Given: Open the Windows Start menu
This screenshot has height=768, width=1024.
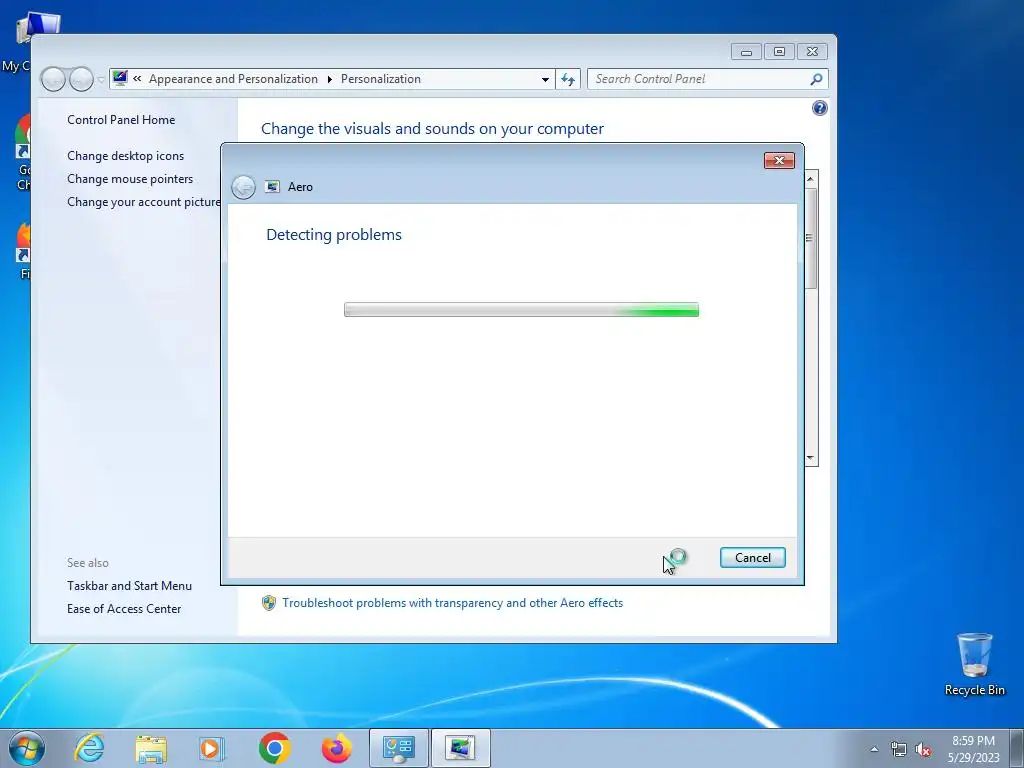Looking at the screenshot, I should tap(27, 748).
